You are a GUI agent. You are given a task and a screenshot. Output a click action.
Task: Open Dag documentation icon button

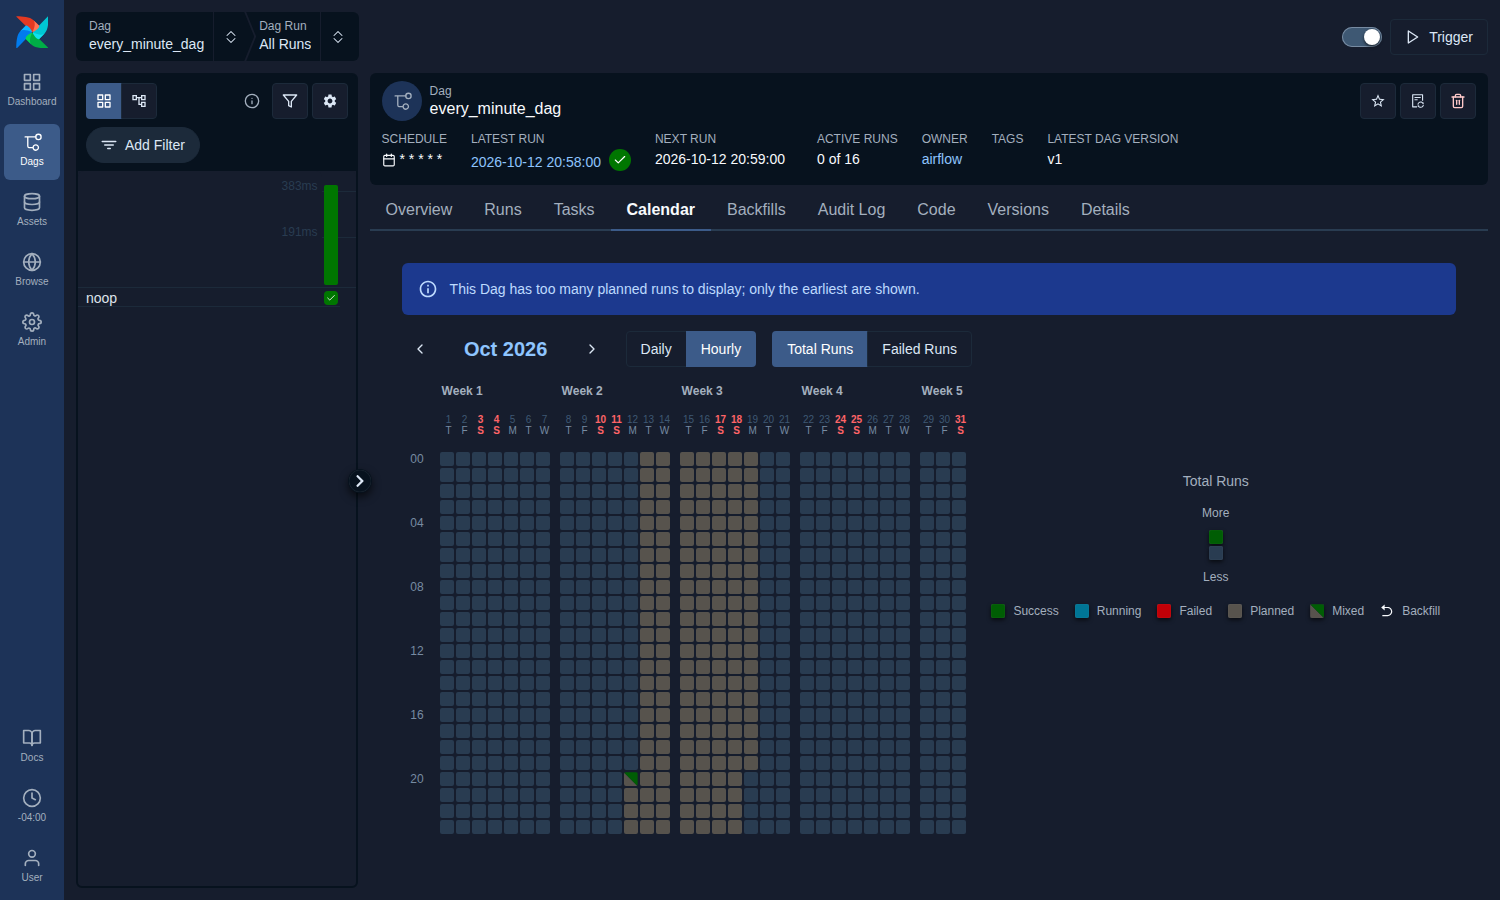[x=1418, y=101]
